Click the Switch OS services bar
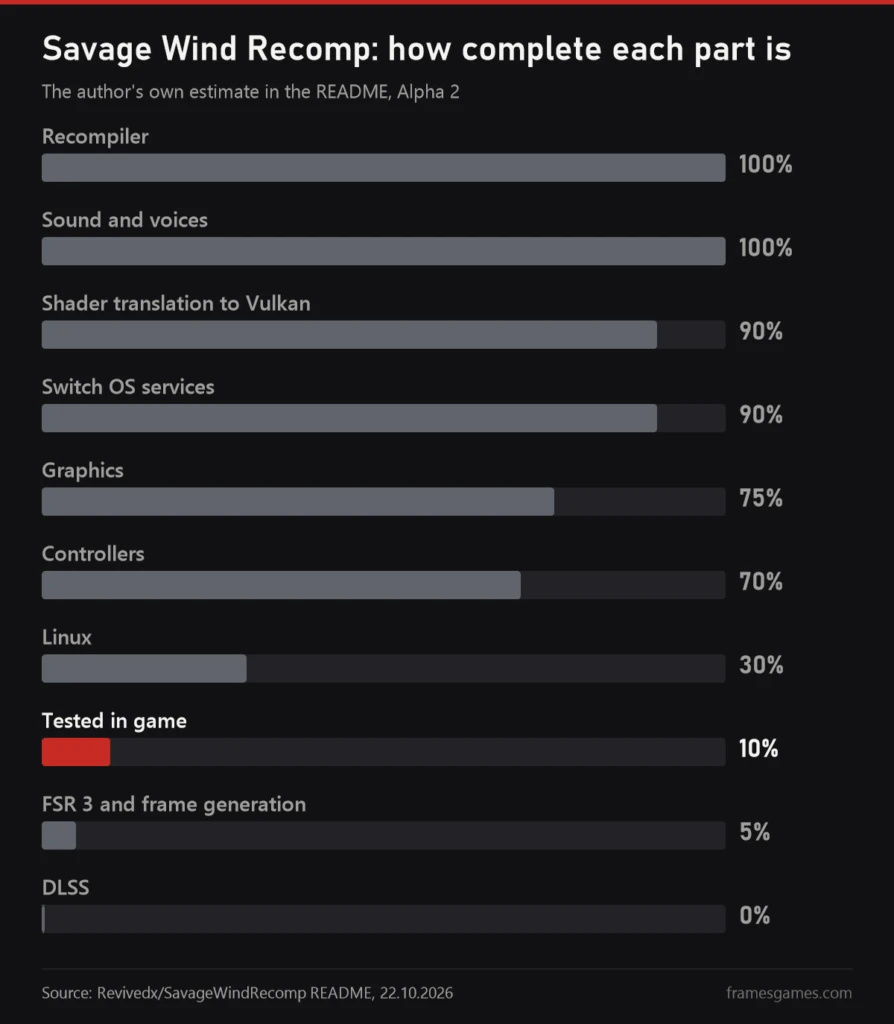894x1024 pixels. point(383,418)
